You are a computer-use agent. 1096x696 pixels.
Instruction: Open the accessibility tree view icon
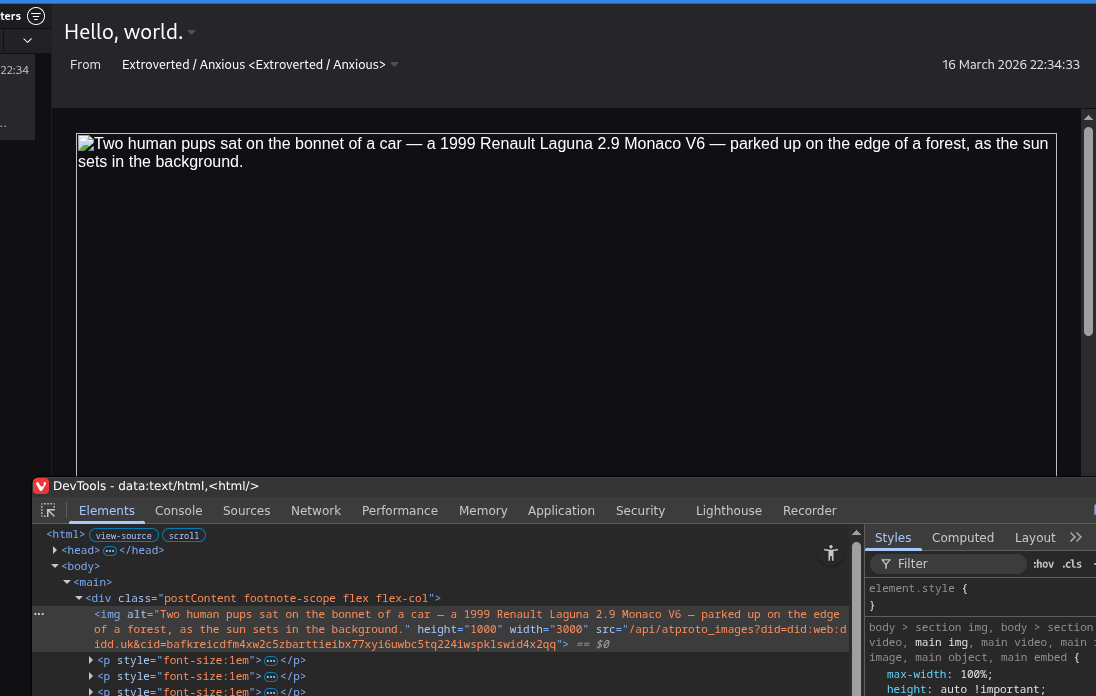click(830, 553)
